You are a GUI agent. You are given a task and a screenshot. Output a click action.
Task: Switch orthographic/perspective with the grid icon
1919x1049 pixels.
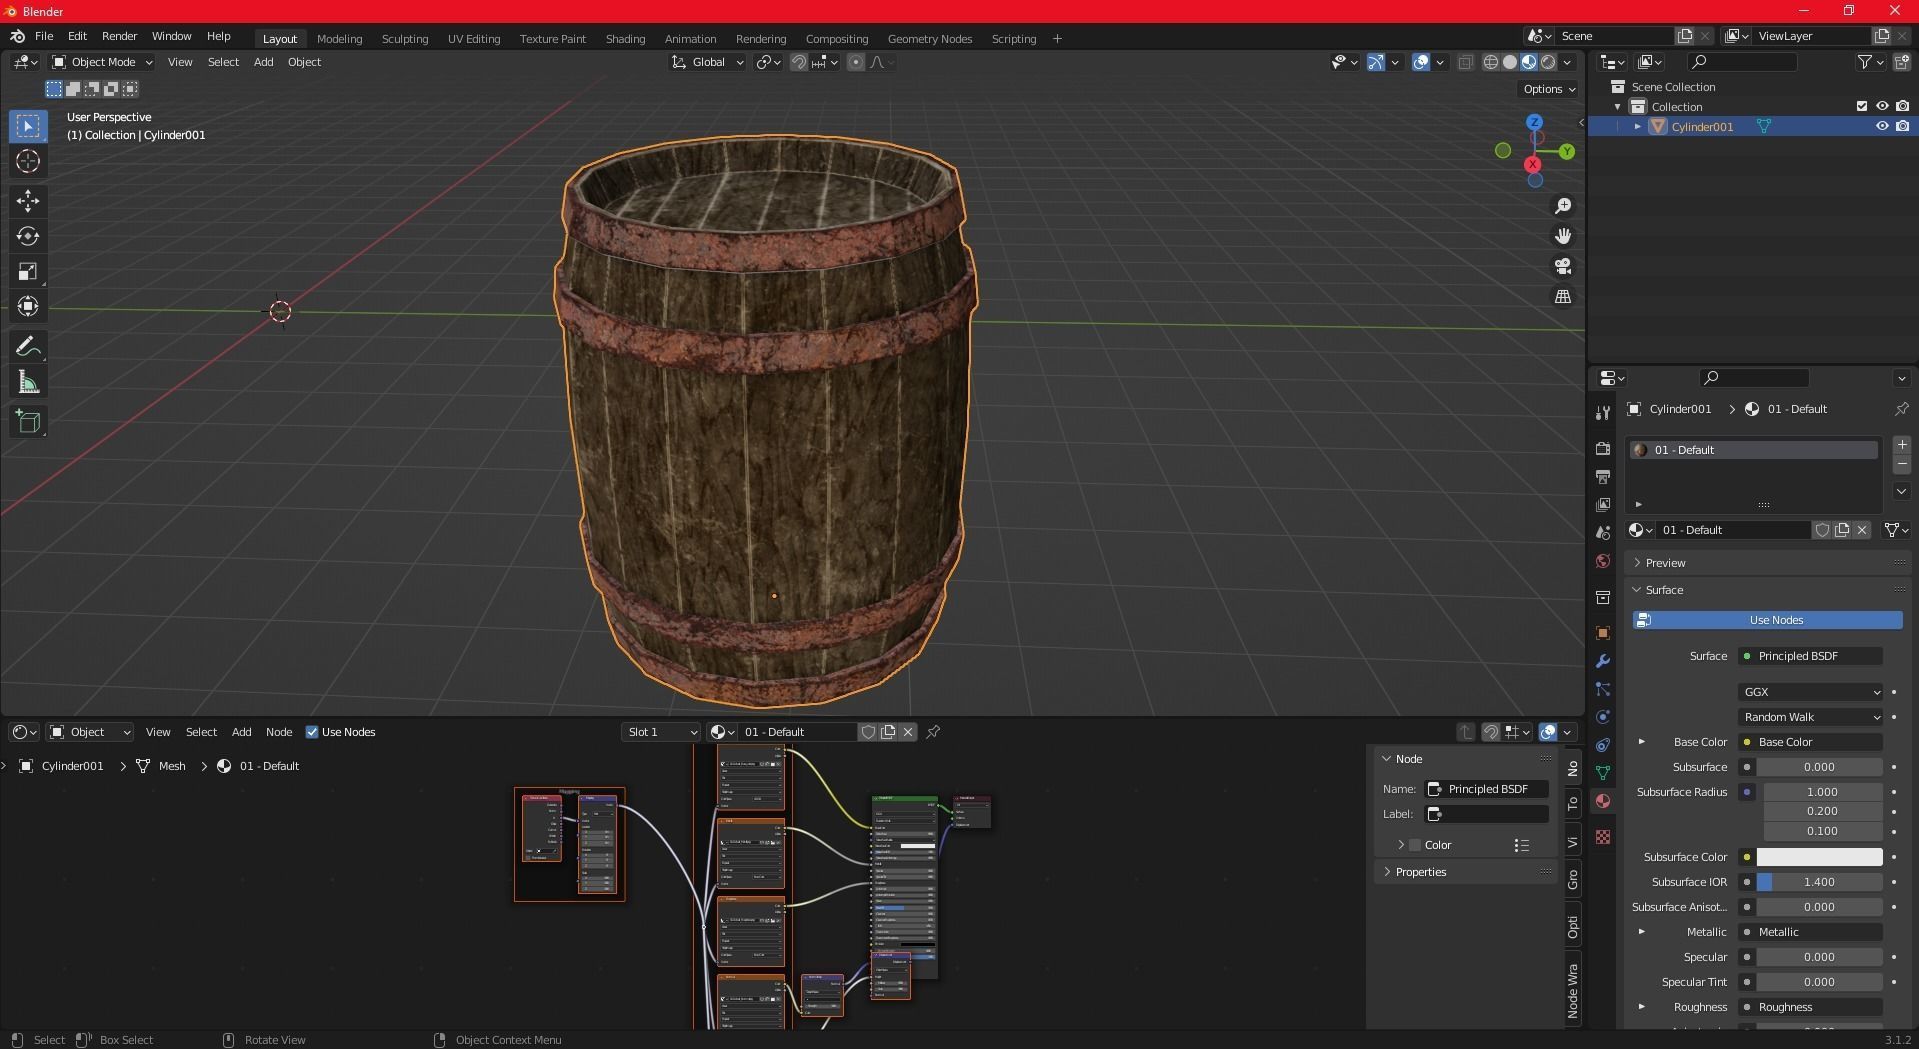(x=1562, y=297)
